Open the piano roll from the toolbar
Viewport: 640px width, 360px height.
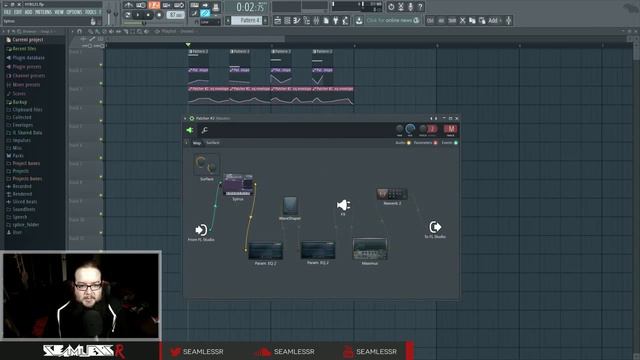click(x=297, y=20)
